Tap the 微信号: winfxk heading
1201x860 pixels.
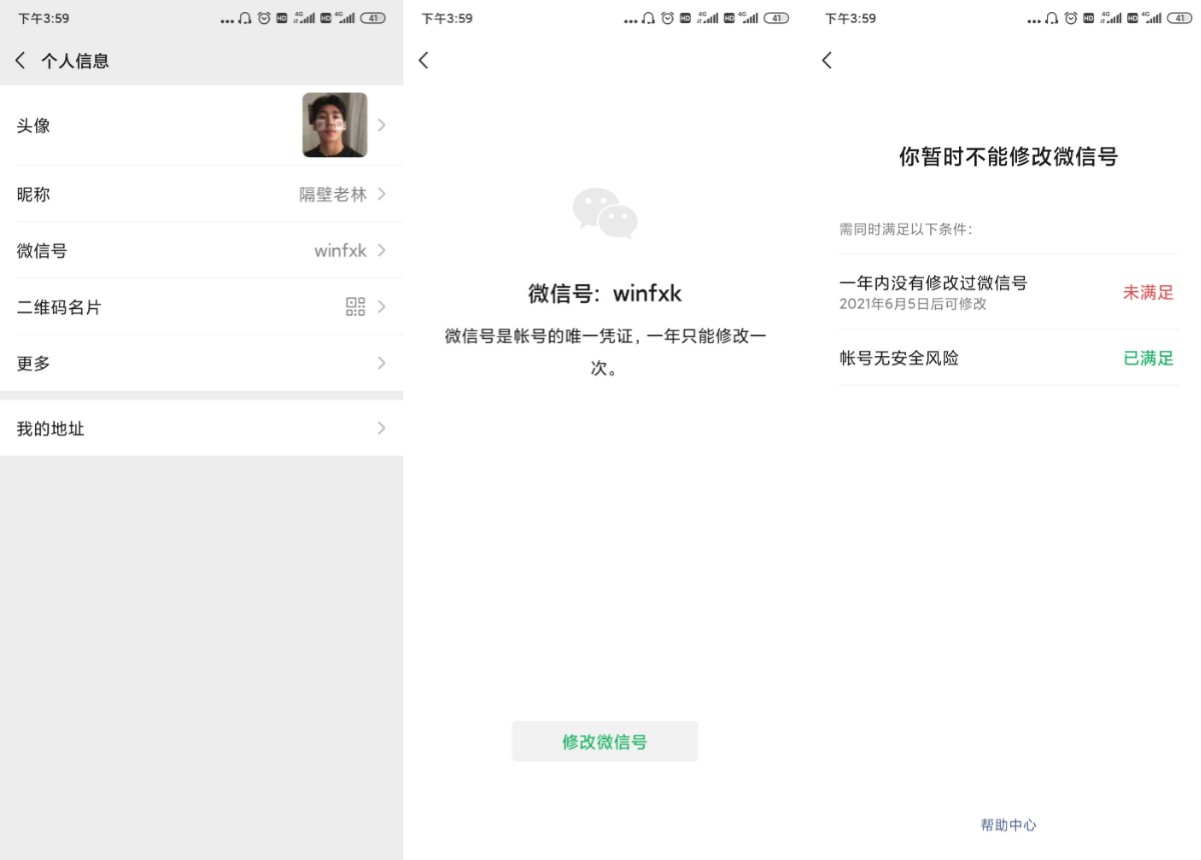(605, 294)
